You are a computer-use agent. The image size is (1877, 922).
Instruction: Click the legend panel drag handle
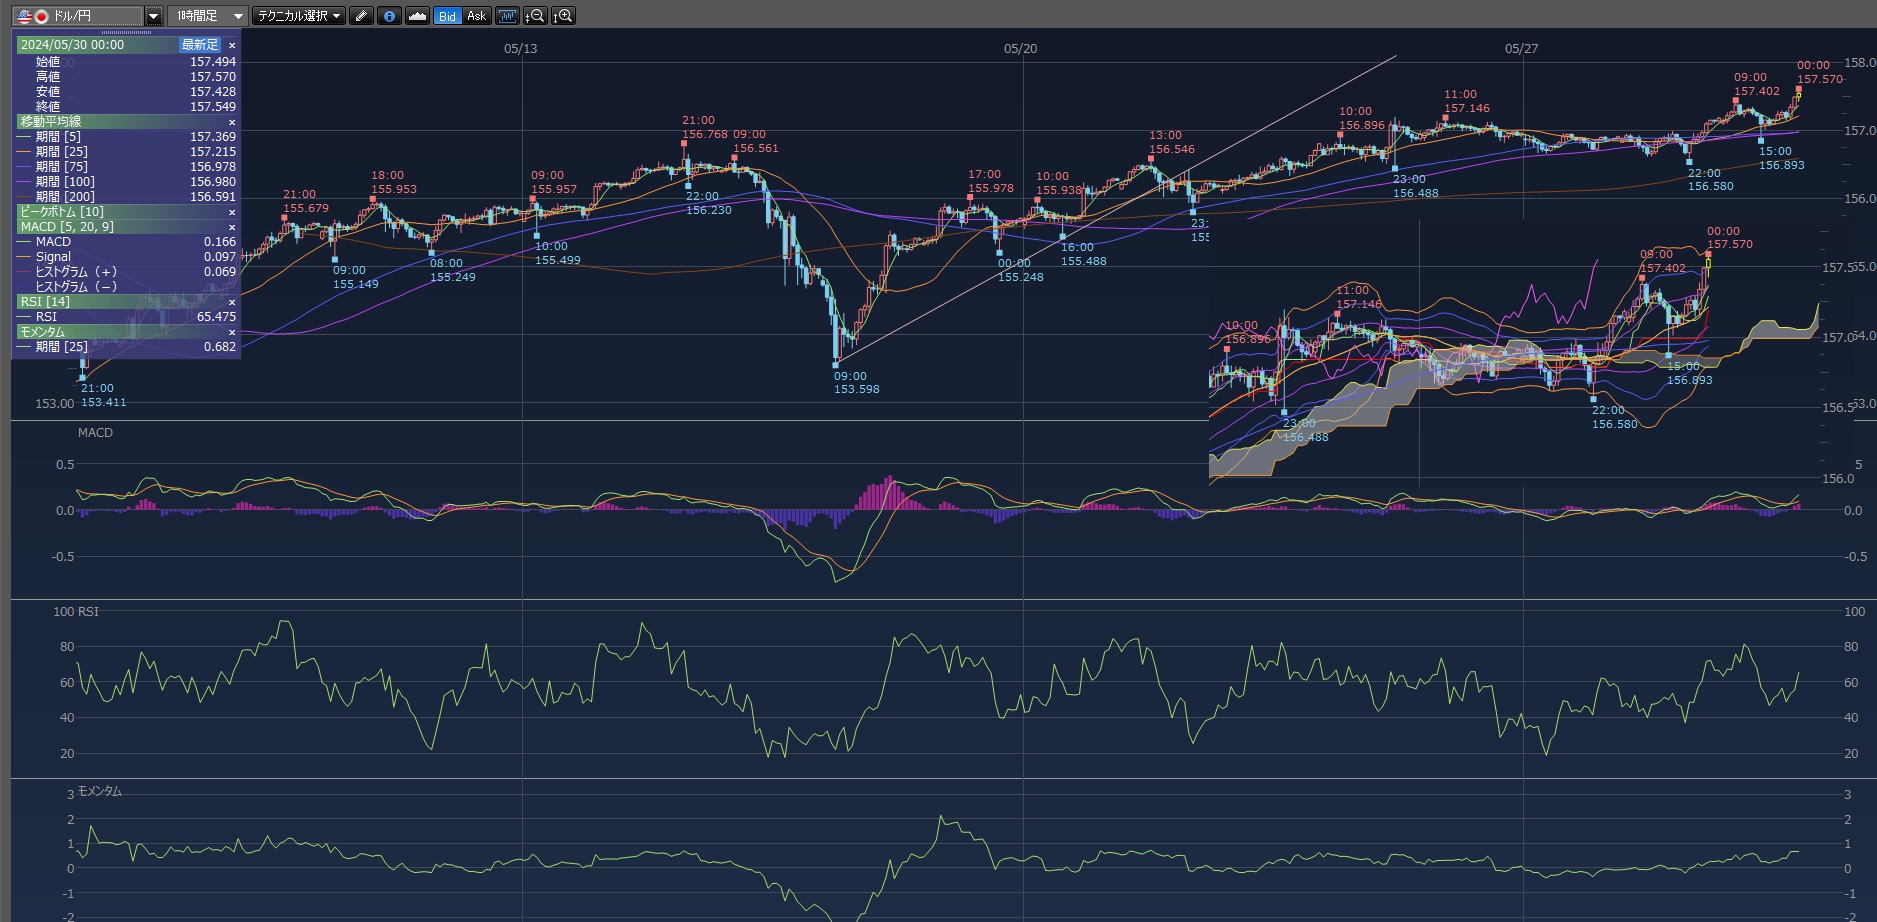pyautogui.click(x=126, y=33)
